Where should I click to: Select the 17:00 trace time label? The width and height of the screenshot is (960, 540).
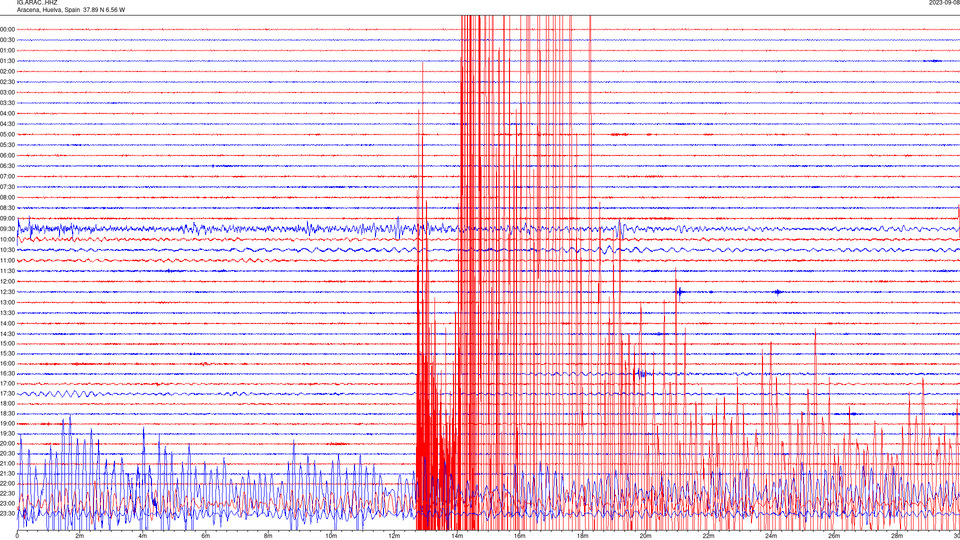(7, 384)
